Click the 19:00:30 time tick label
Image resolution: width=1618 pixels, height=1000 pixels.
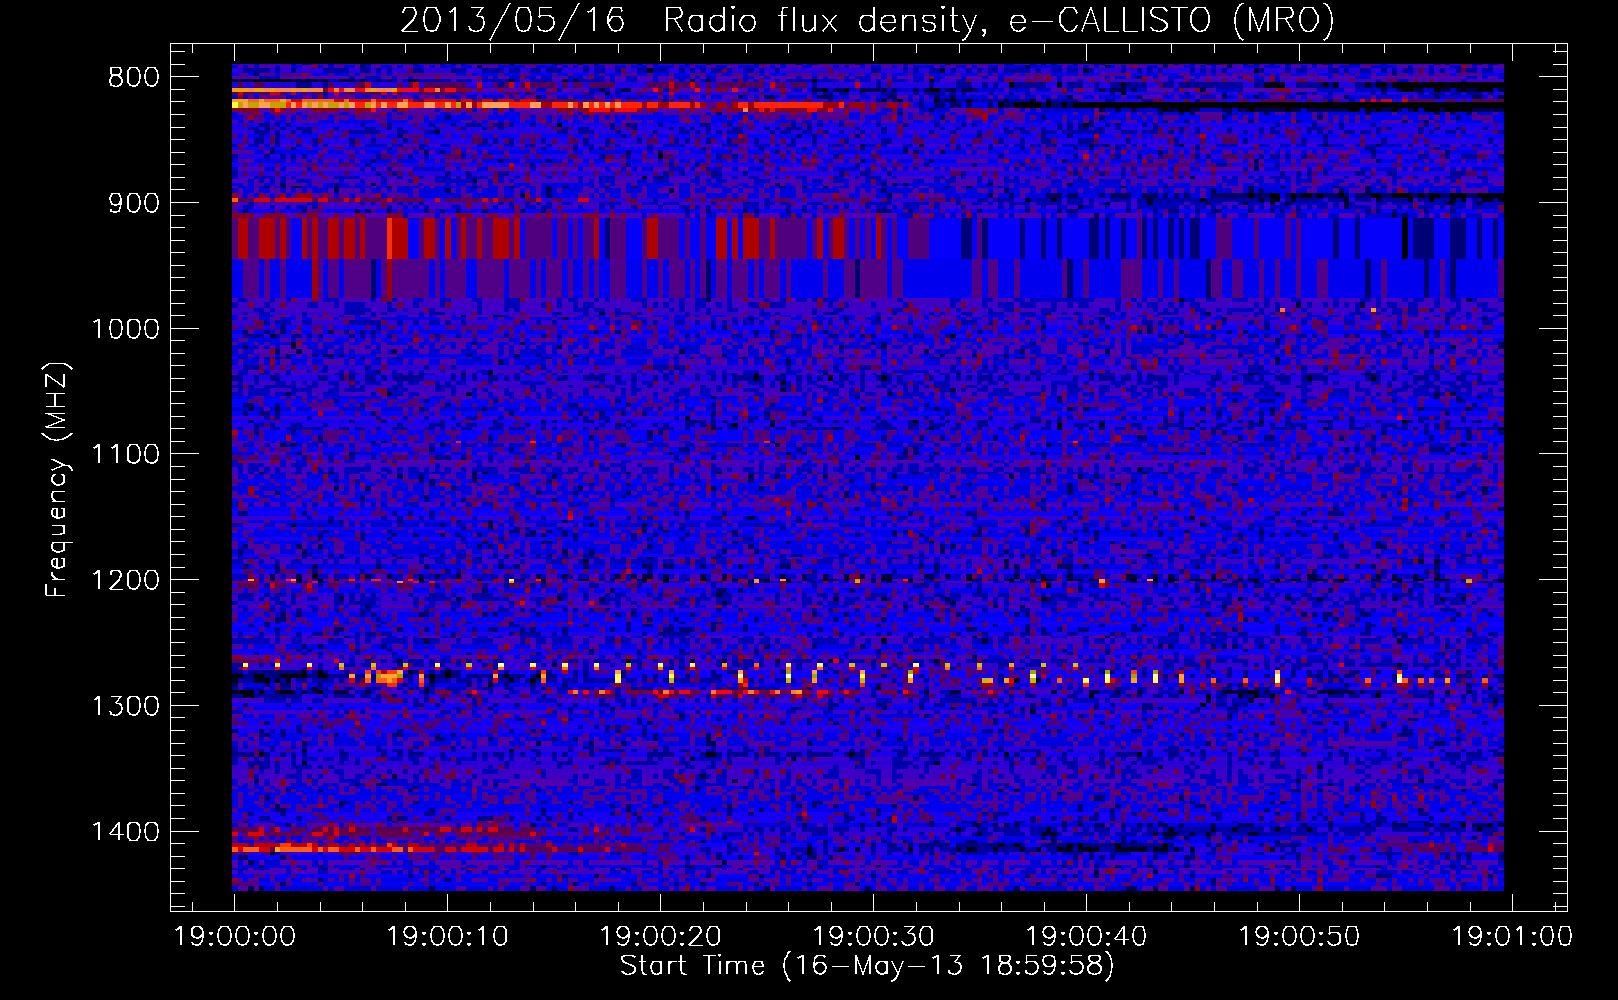click(874, 937)
